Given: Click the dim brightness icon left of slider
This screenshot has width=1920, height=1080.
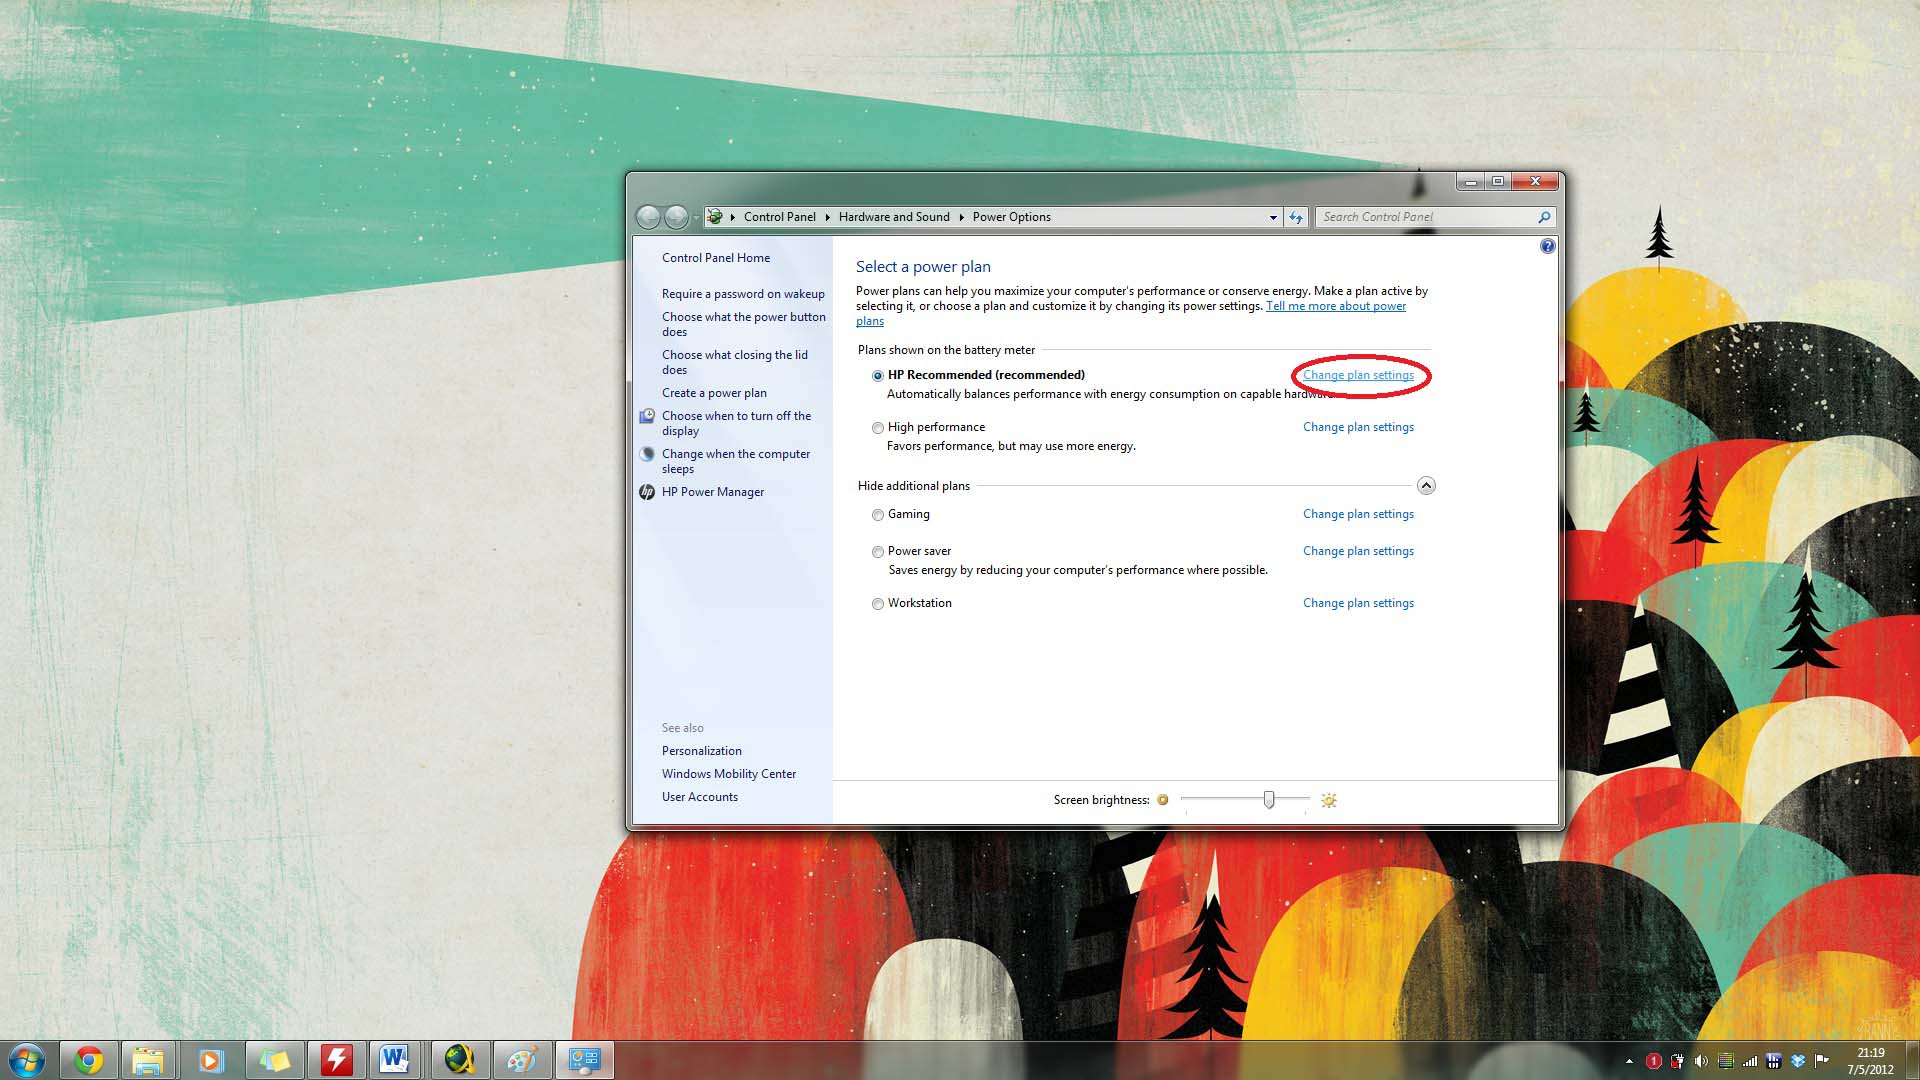Looking at the screenshot, I should (x=1163, y=800).
